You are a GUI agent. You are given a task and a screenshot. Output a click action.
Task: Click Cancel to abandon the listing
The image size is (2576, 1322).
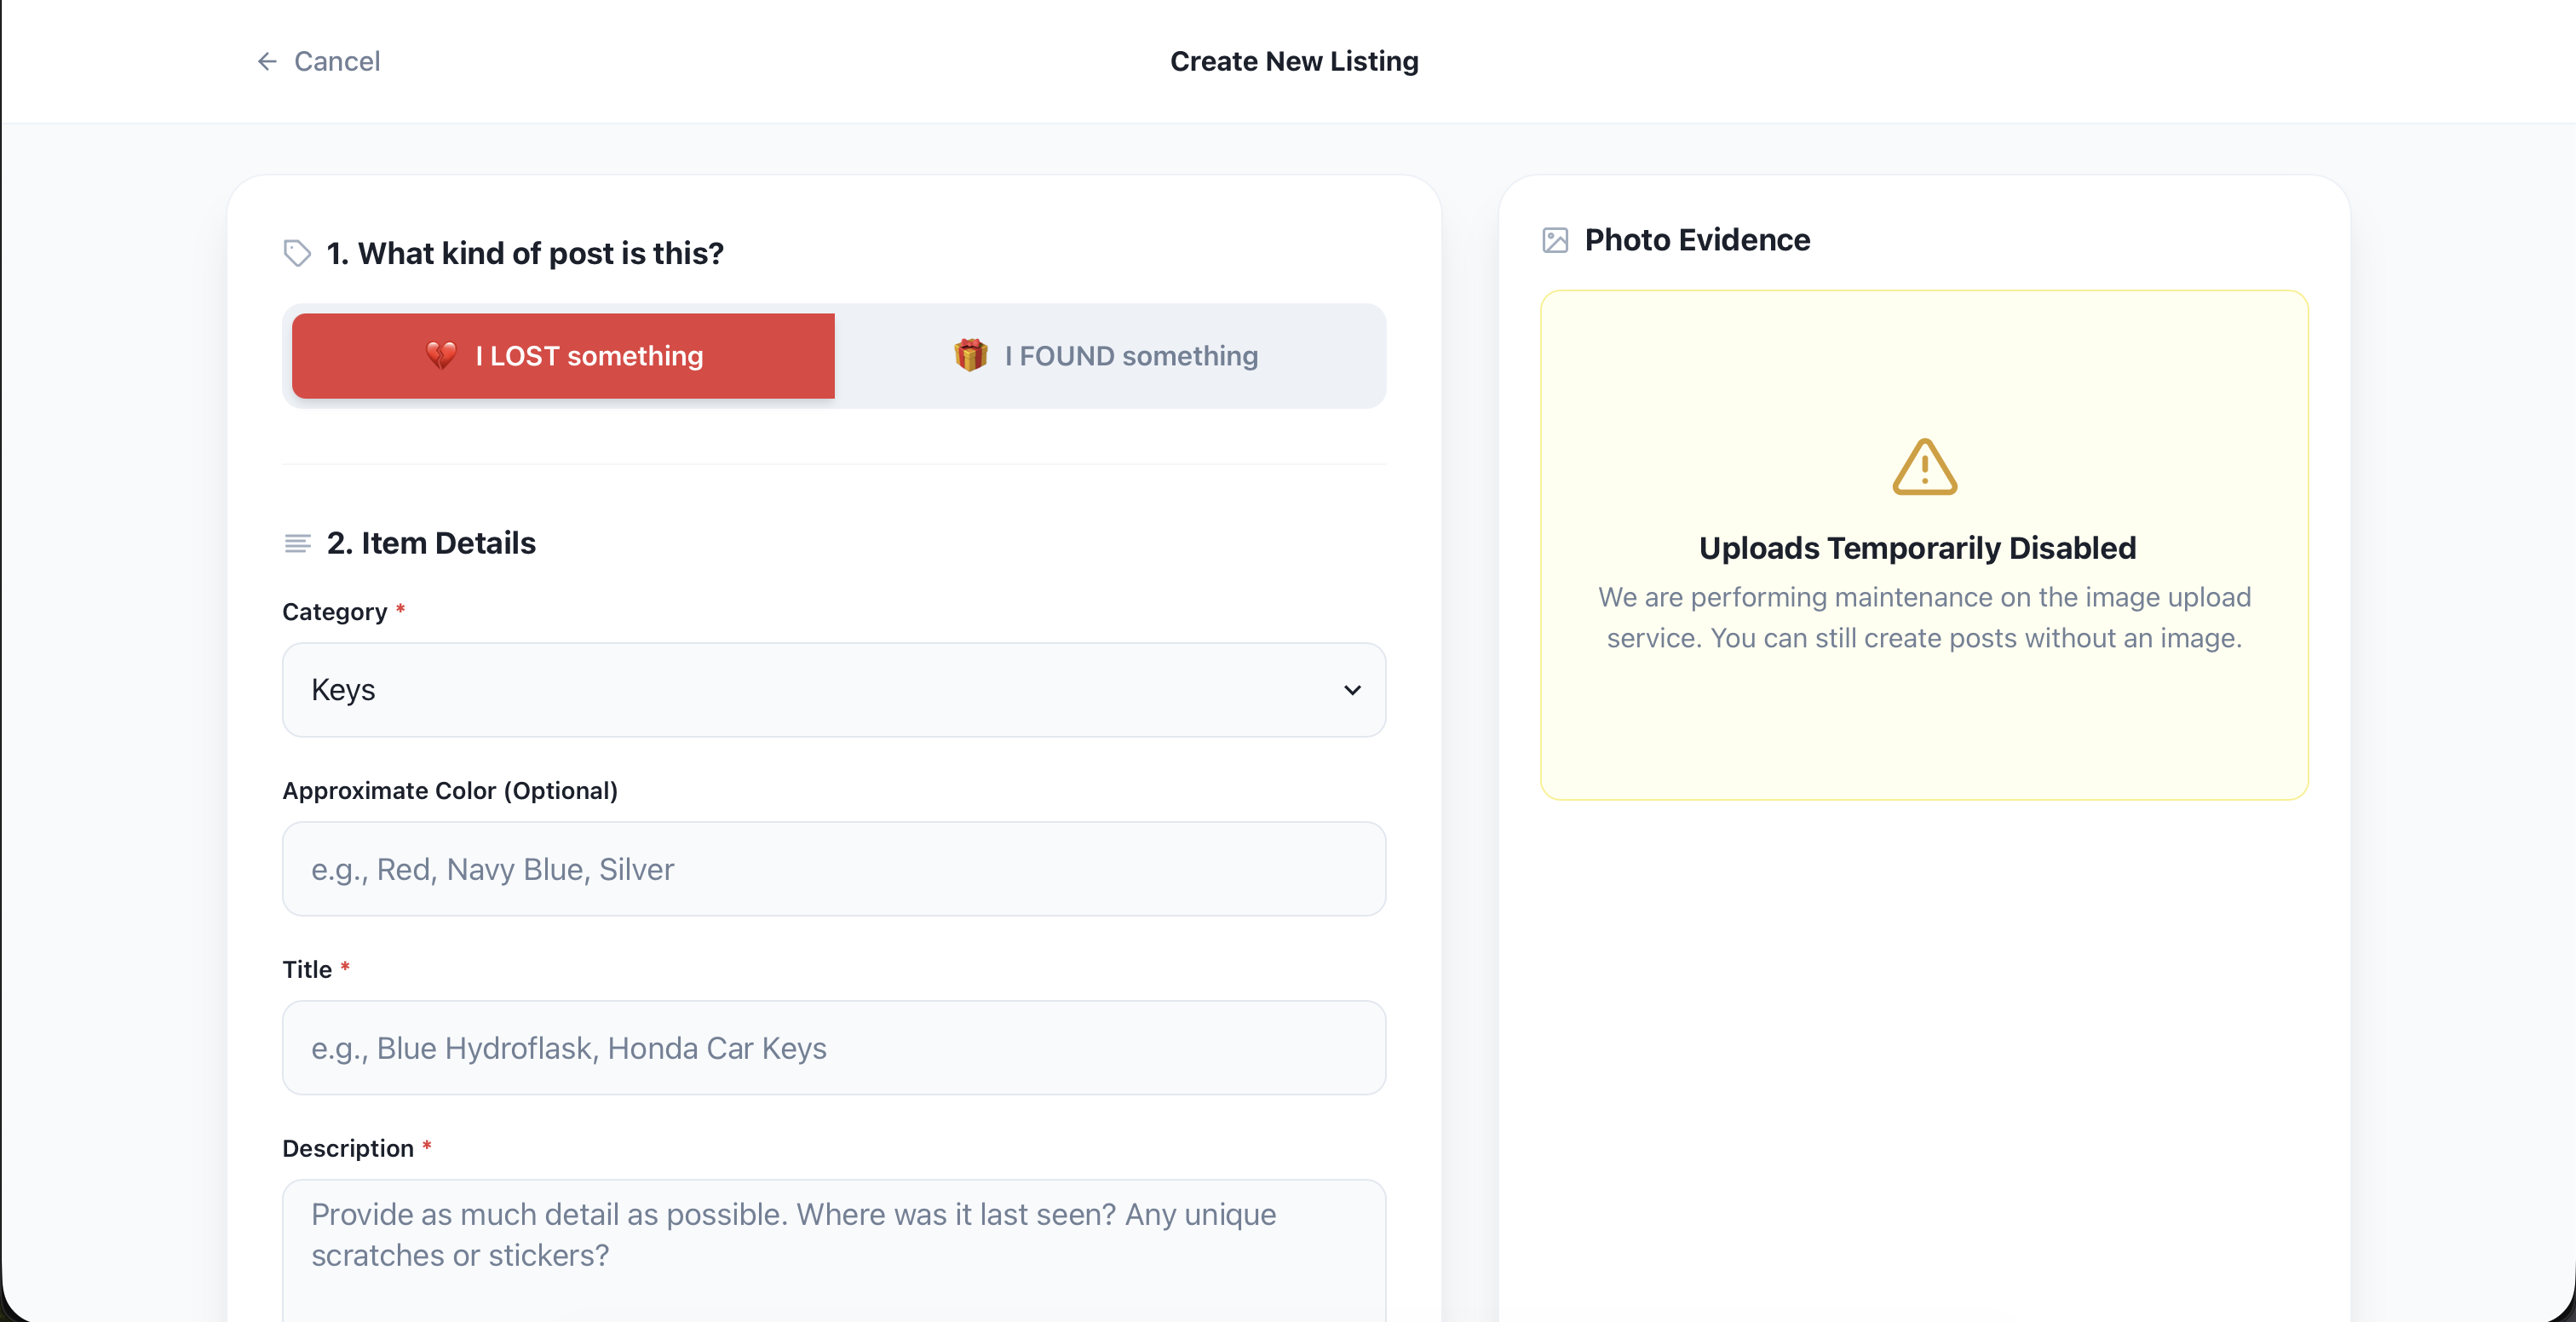pos(337,61)
